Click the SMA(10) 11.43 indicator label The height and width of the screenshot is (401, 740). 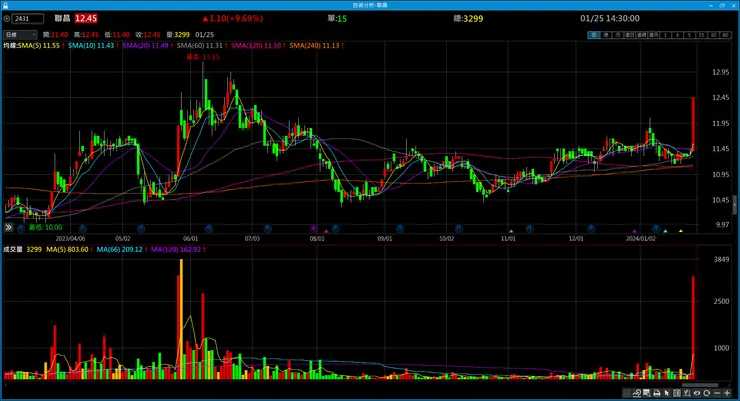pyautogui.click(x=91, y=46)
